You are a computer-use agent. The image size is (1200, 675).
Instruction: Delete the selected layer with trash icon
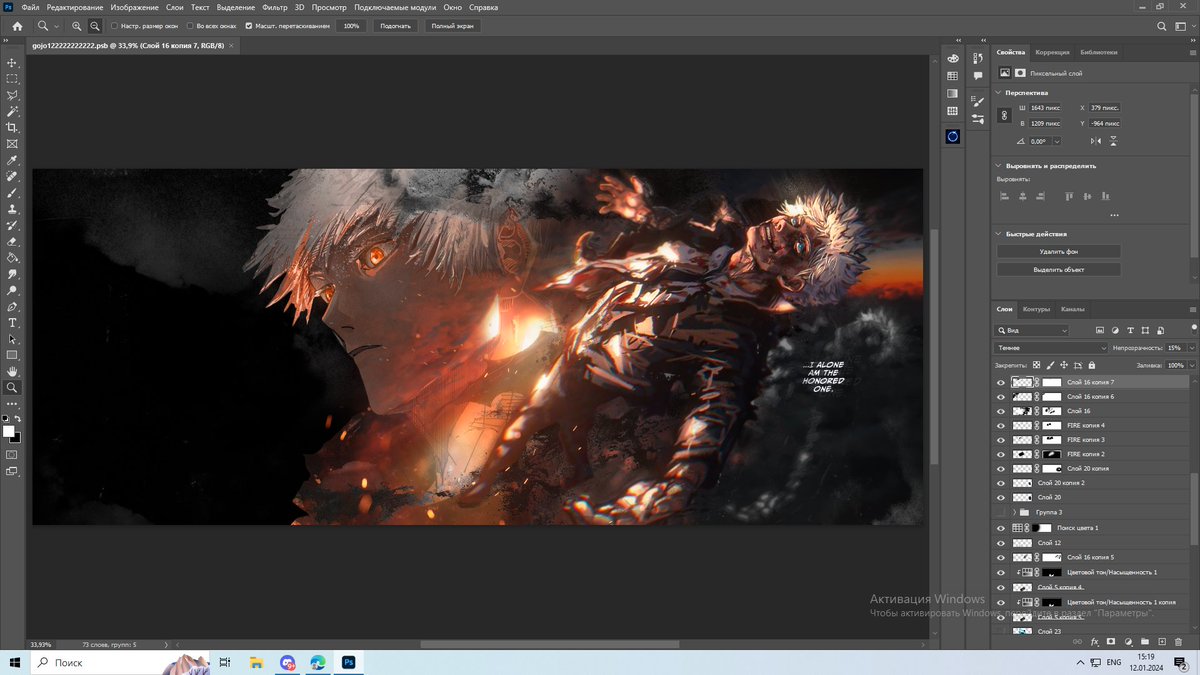[1178, 640]
